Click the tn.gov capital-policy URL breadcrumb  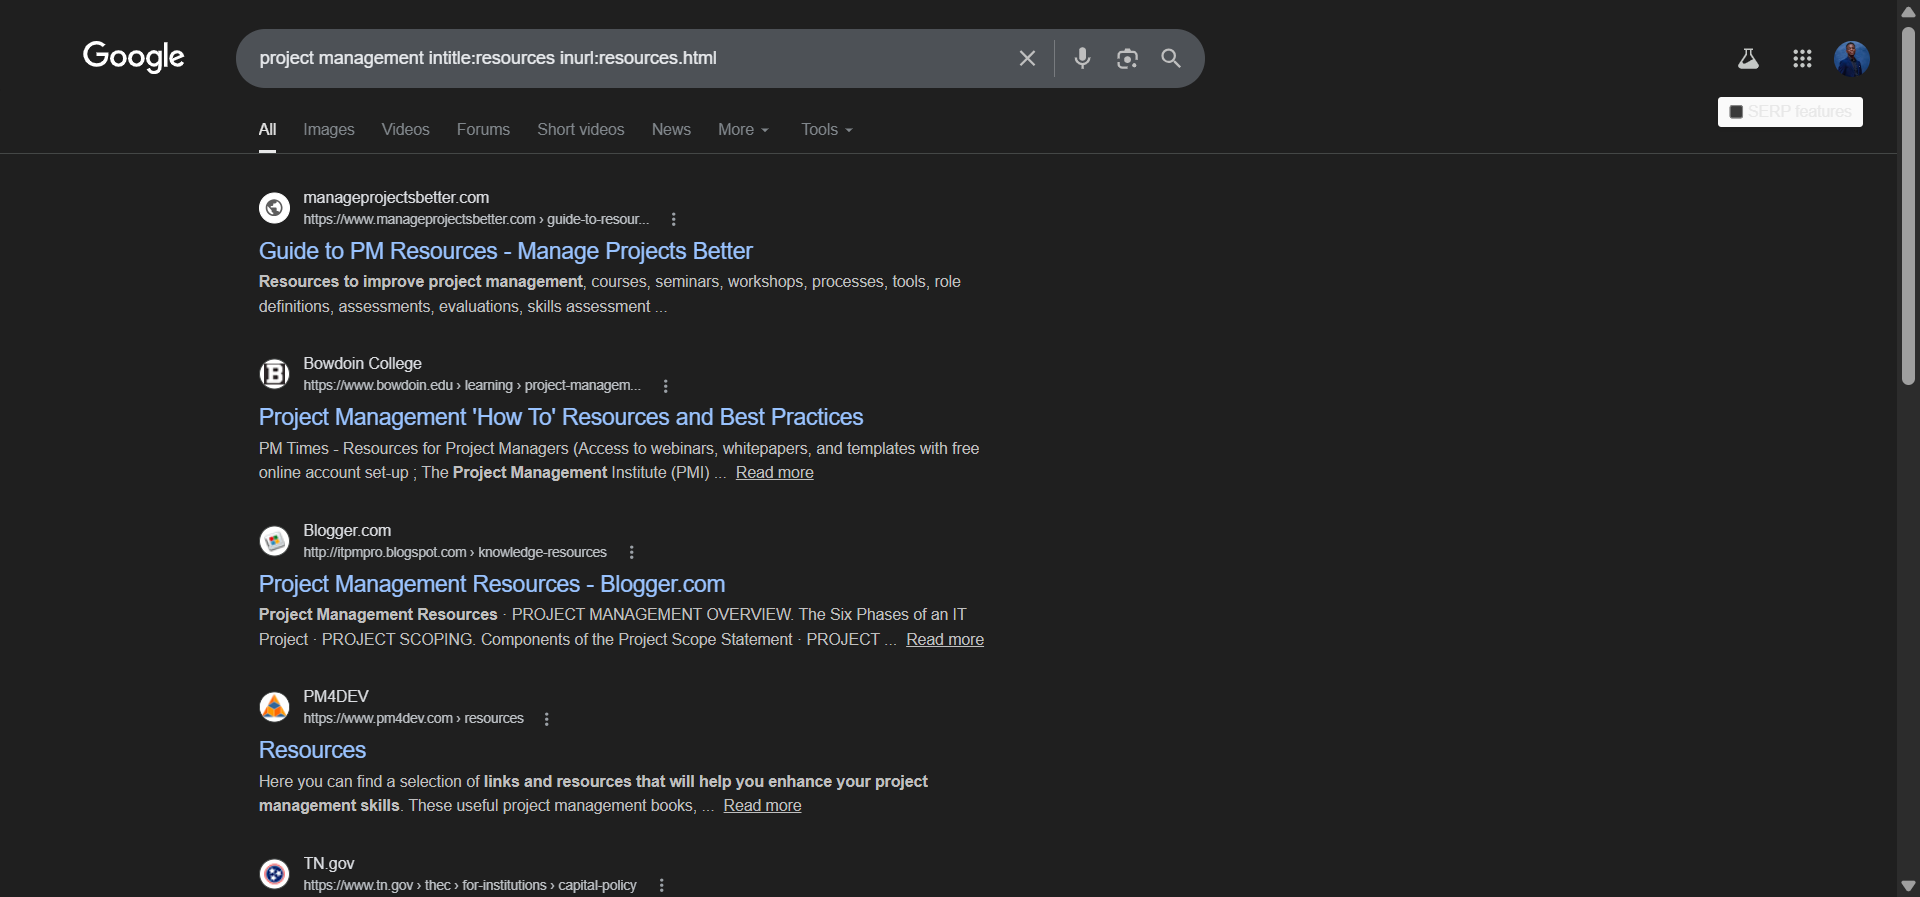tap(470, 885)
